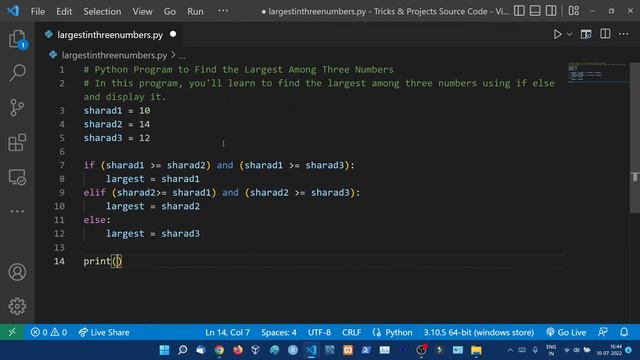640x360 pixels.
Task: Open the Search view in activity bar
Action: click(17, 73)
